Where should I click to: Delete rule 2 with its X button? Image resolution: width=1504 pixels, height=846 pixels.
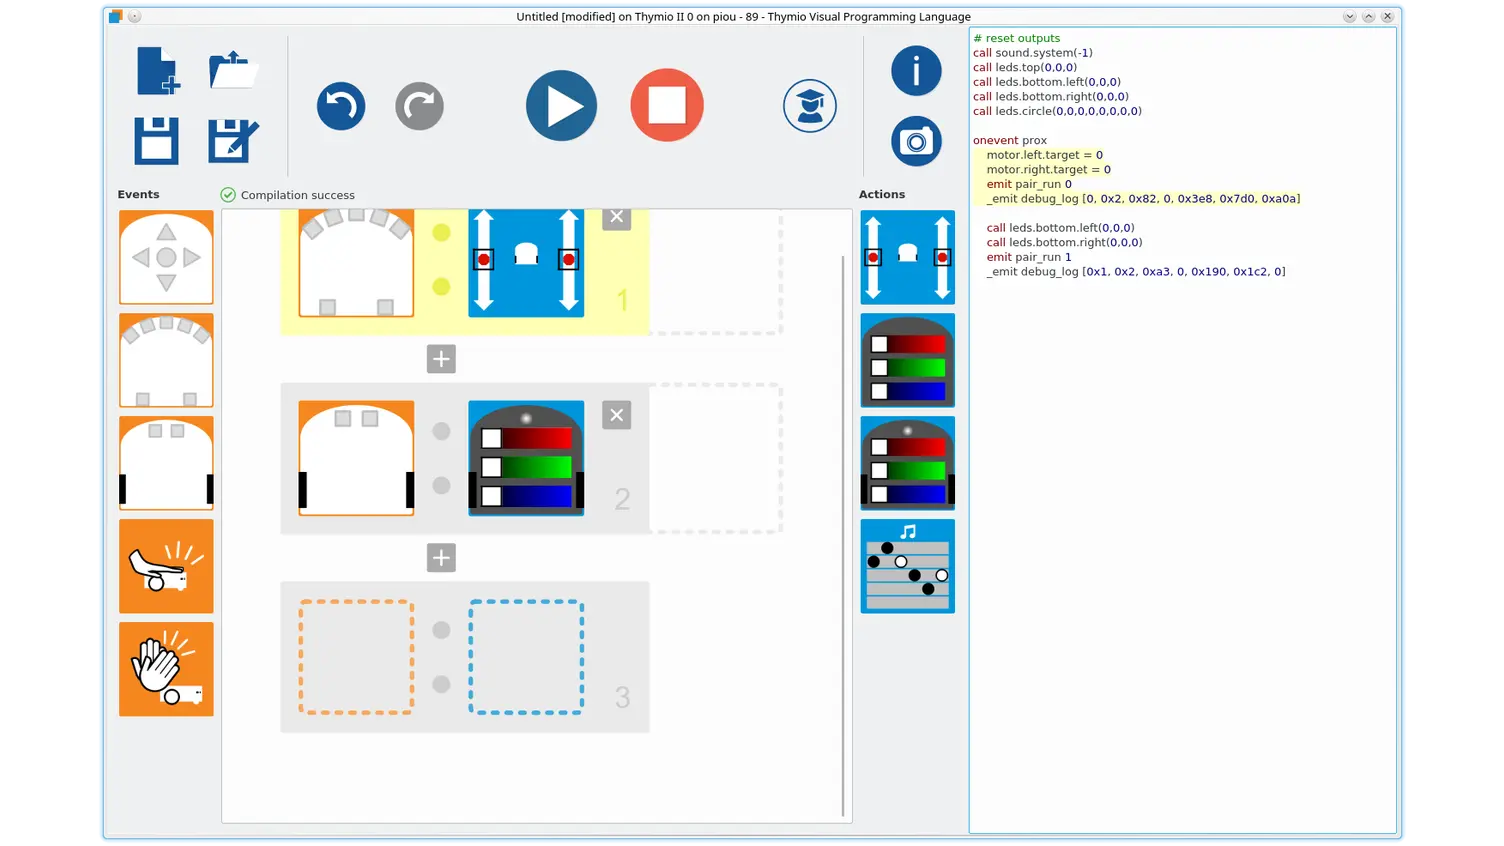[x=617, y=415]
